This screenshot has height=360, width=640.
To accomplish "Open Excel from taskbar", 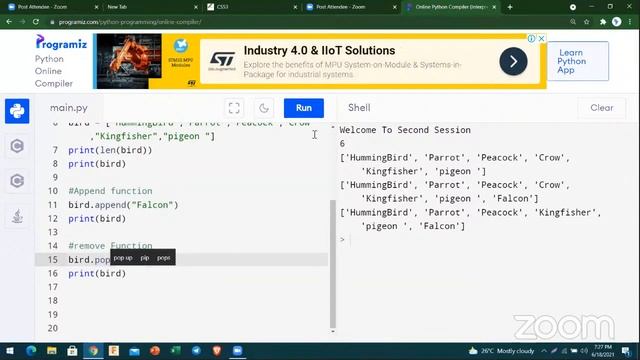I will pyautogui.click(x=176, y=351).
